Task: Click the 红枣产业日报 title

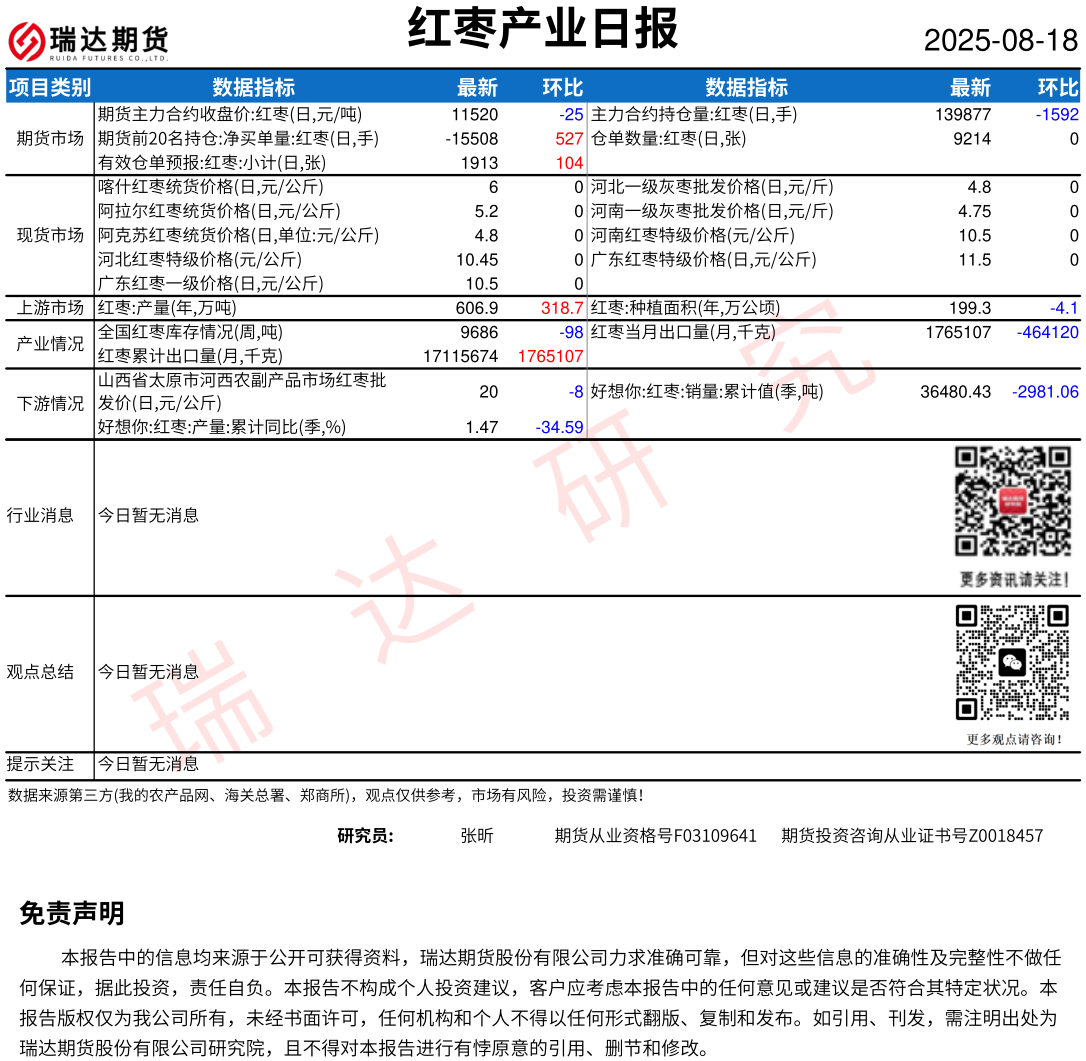Action: point(543,29)
